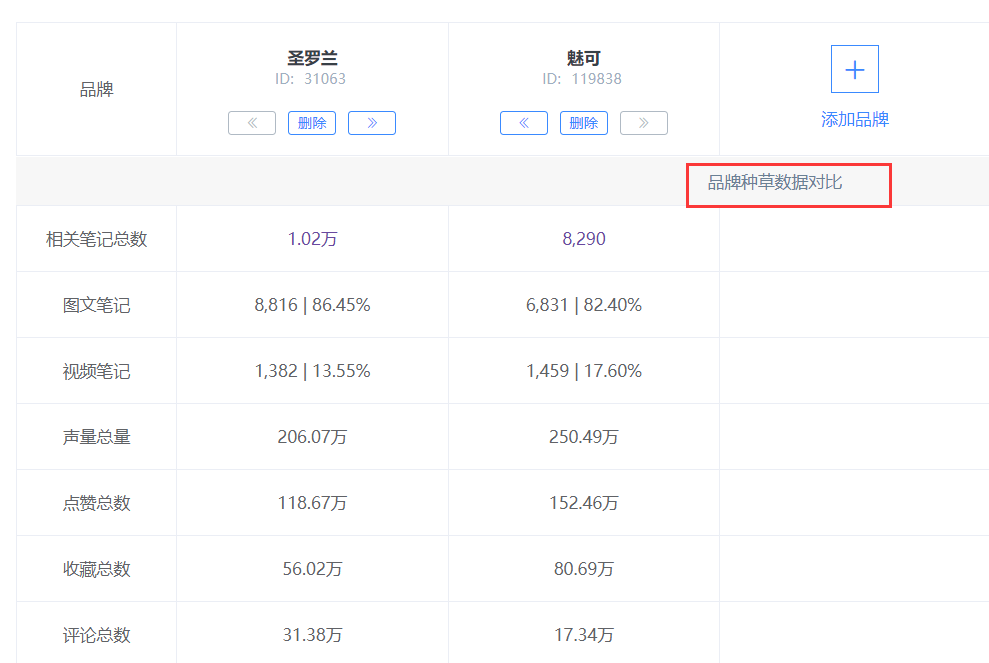
Task: Click 魅可 视频笔记 value 1,459
Action: pyautogui.click(x=547, y=371)
